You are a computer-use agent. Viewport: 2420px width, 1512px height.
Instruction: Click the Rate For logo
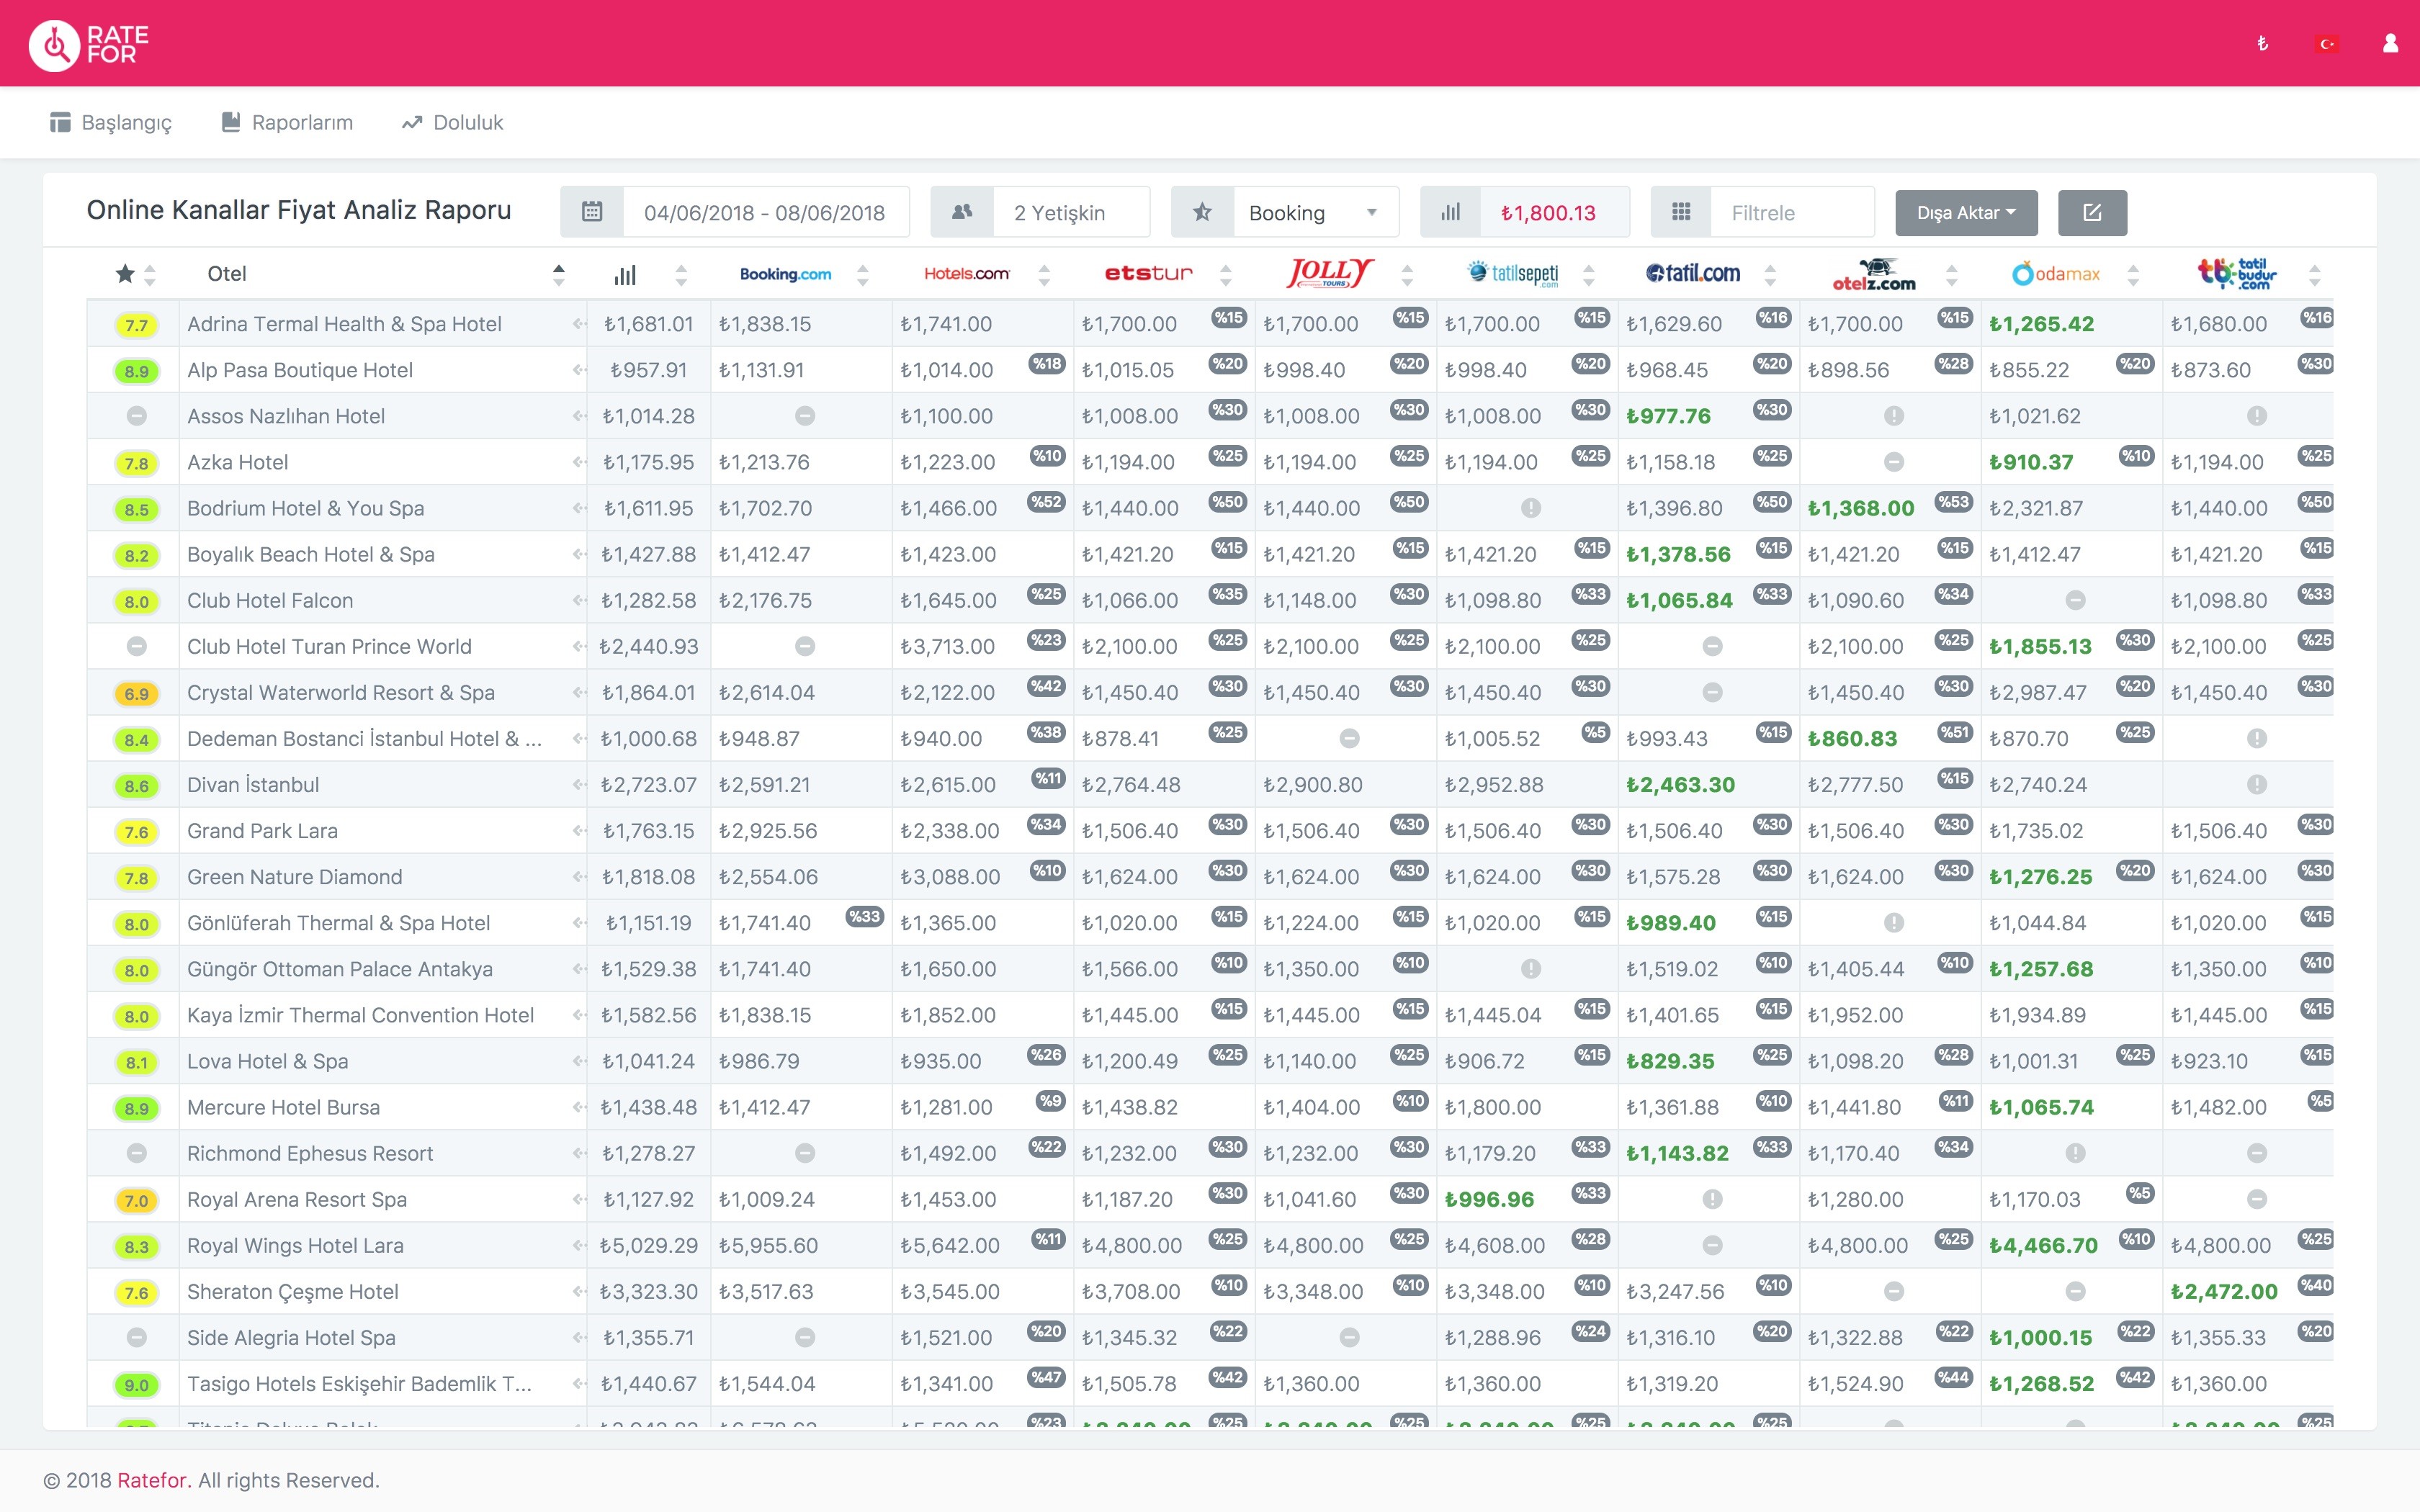point(89,44)
